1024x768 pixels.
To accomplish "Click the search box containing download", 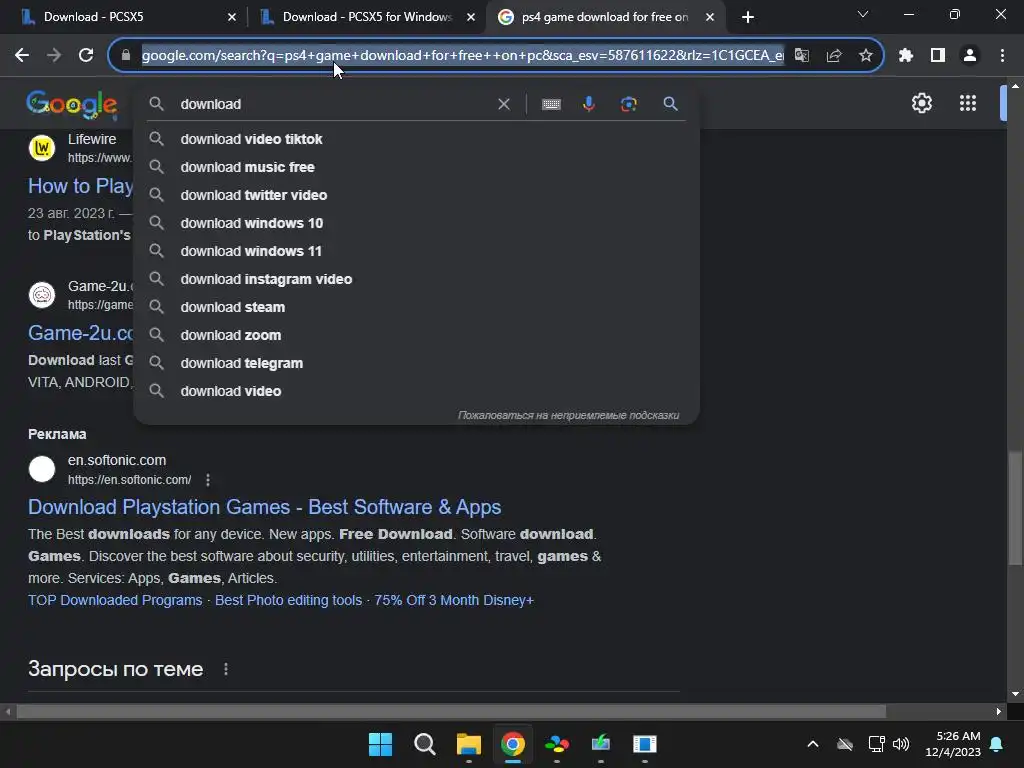I will [333, 104].
